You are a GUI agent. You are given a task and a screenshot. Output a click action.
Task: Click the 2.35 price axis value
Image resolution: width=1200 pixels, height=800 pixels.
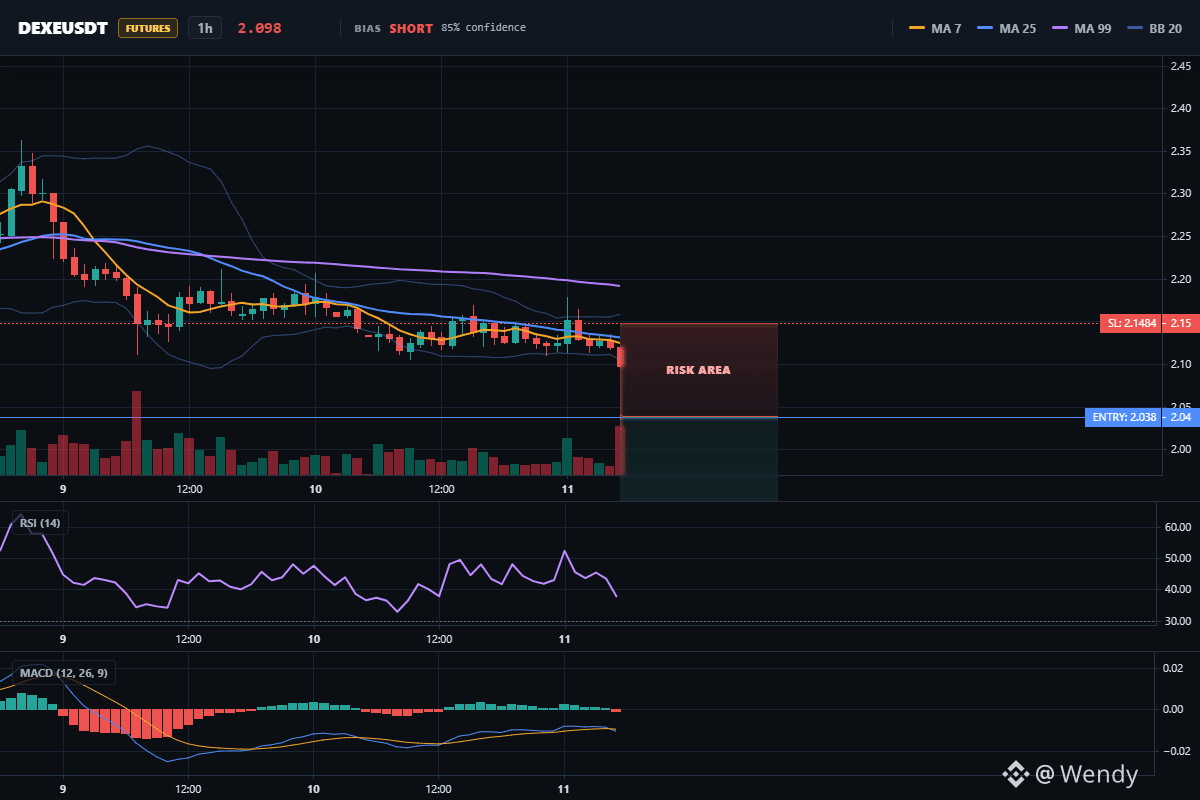click(1181, 151)
